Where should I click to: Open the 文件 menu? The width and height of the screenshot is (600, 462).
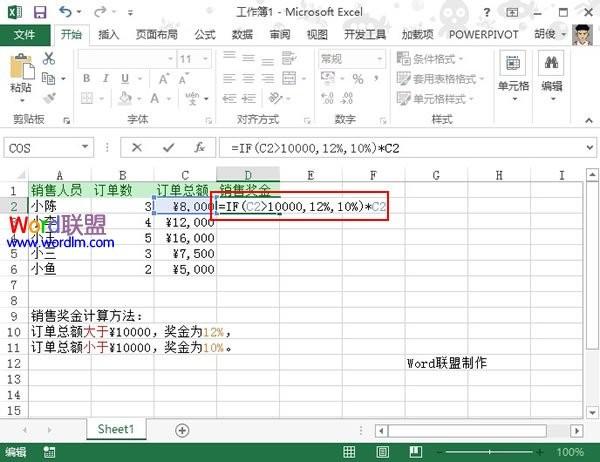25,35
